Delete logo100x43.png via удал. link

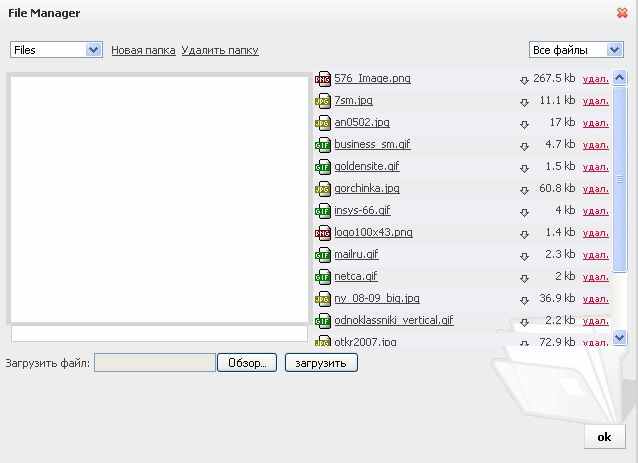click(x=596, y=233)
